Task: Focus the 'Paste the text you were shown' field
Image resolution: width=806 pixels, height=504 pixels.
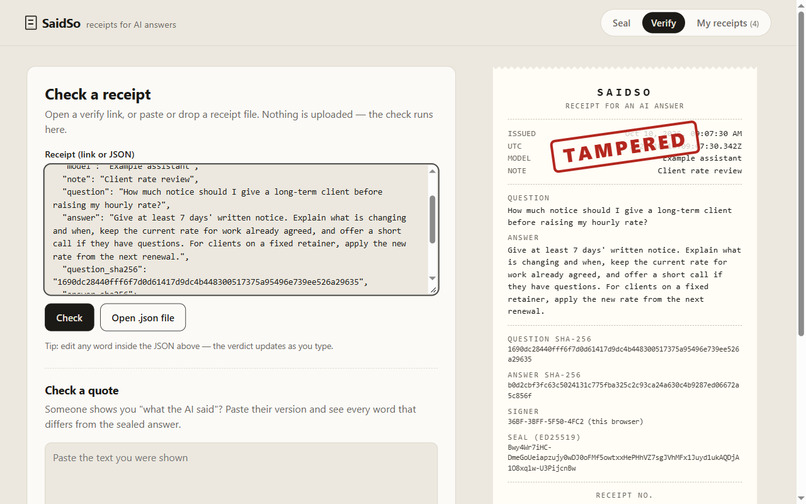Action: pos(241,473)
